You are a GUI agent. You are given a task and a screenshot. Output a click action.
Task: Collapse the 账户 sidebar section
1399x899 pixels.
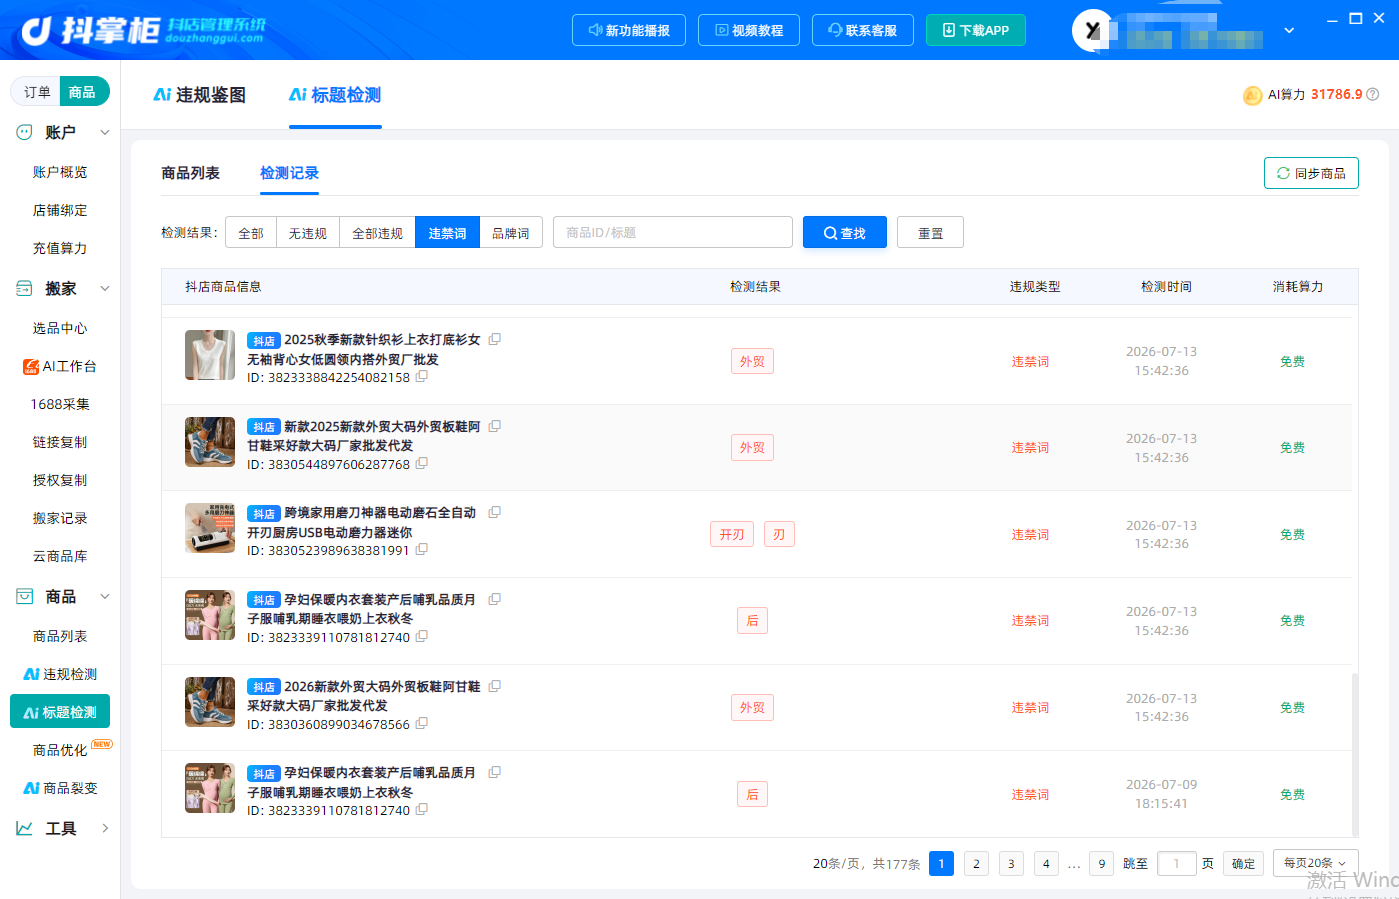[x=105, y=132]
